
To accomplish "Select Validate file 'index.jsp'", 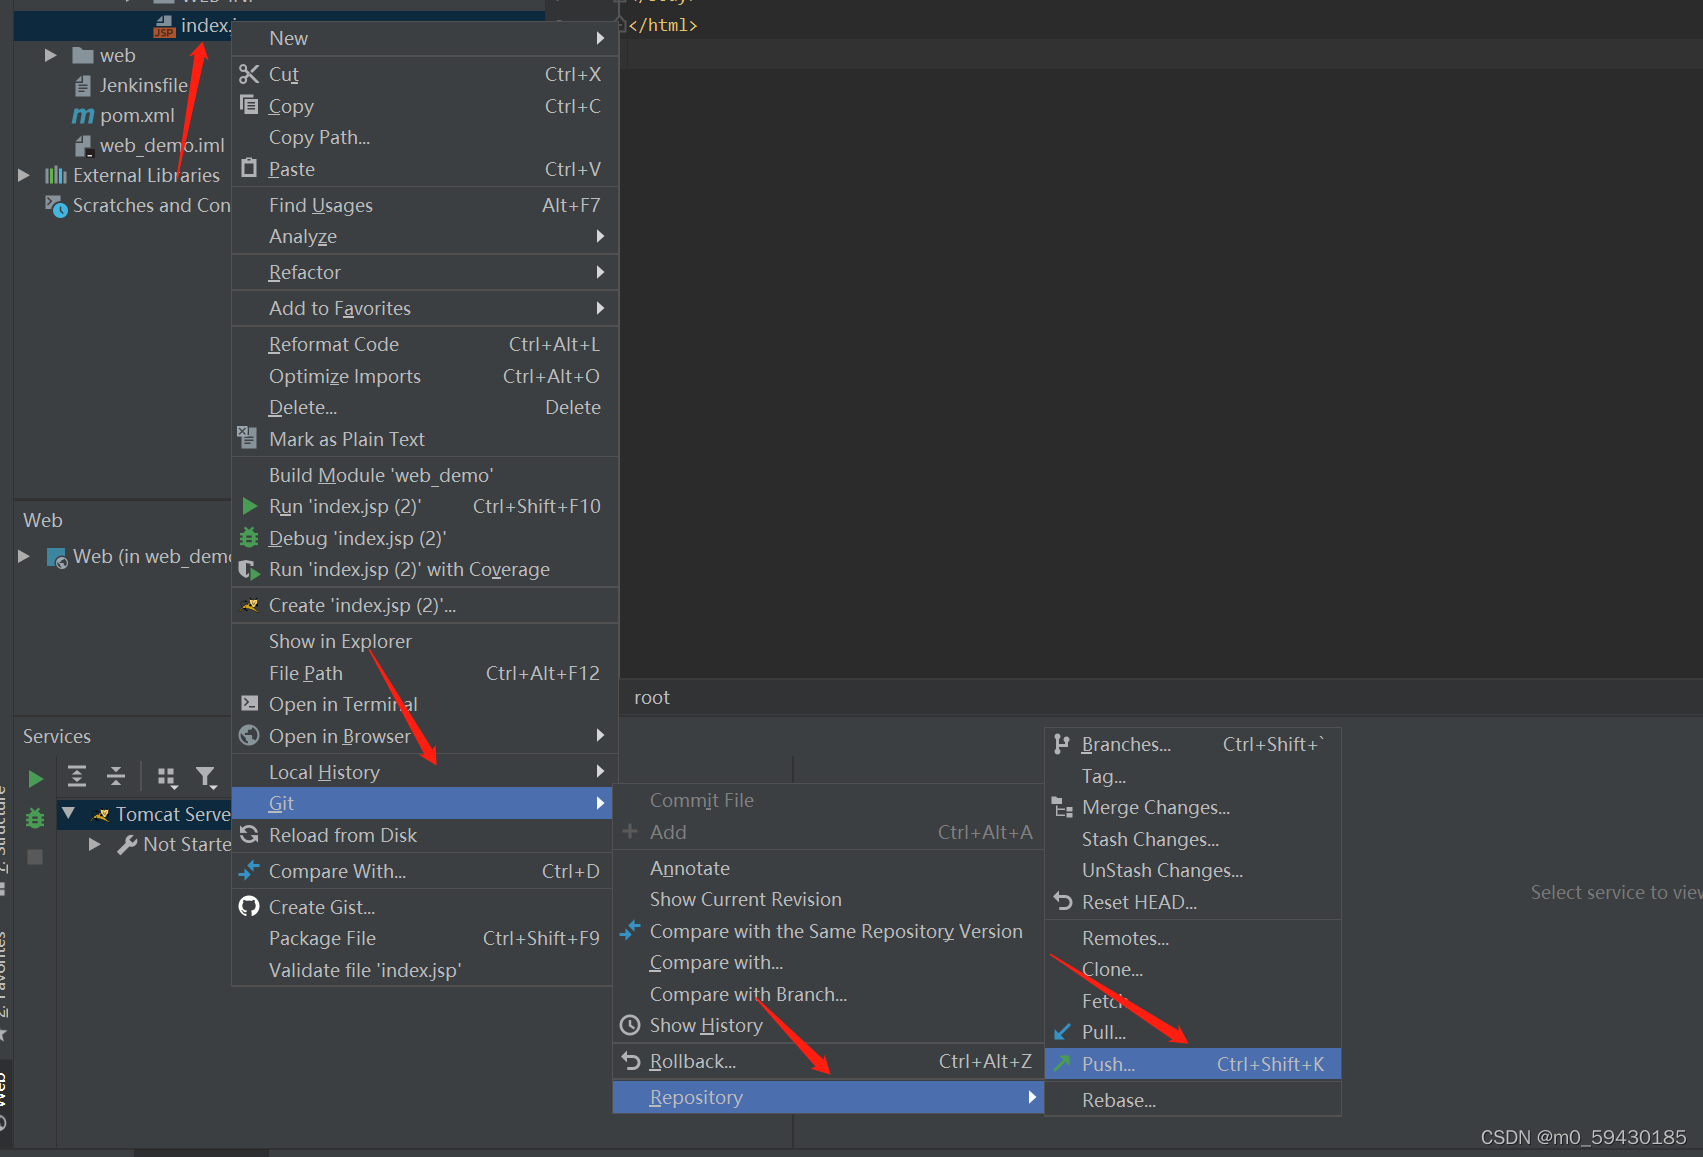I will (x=422, y=970).
